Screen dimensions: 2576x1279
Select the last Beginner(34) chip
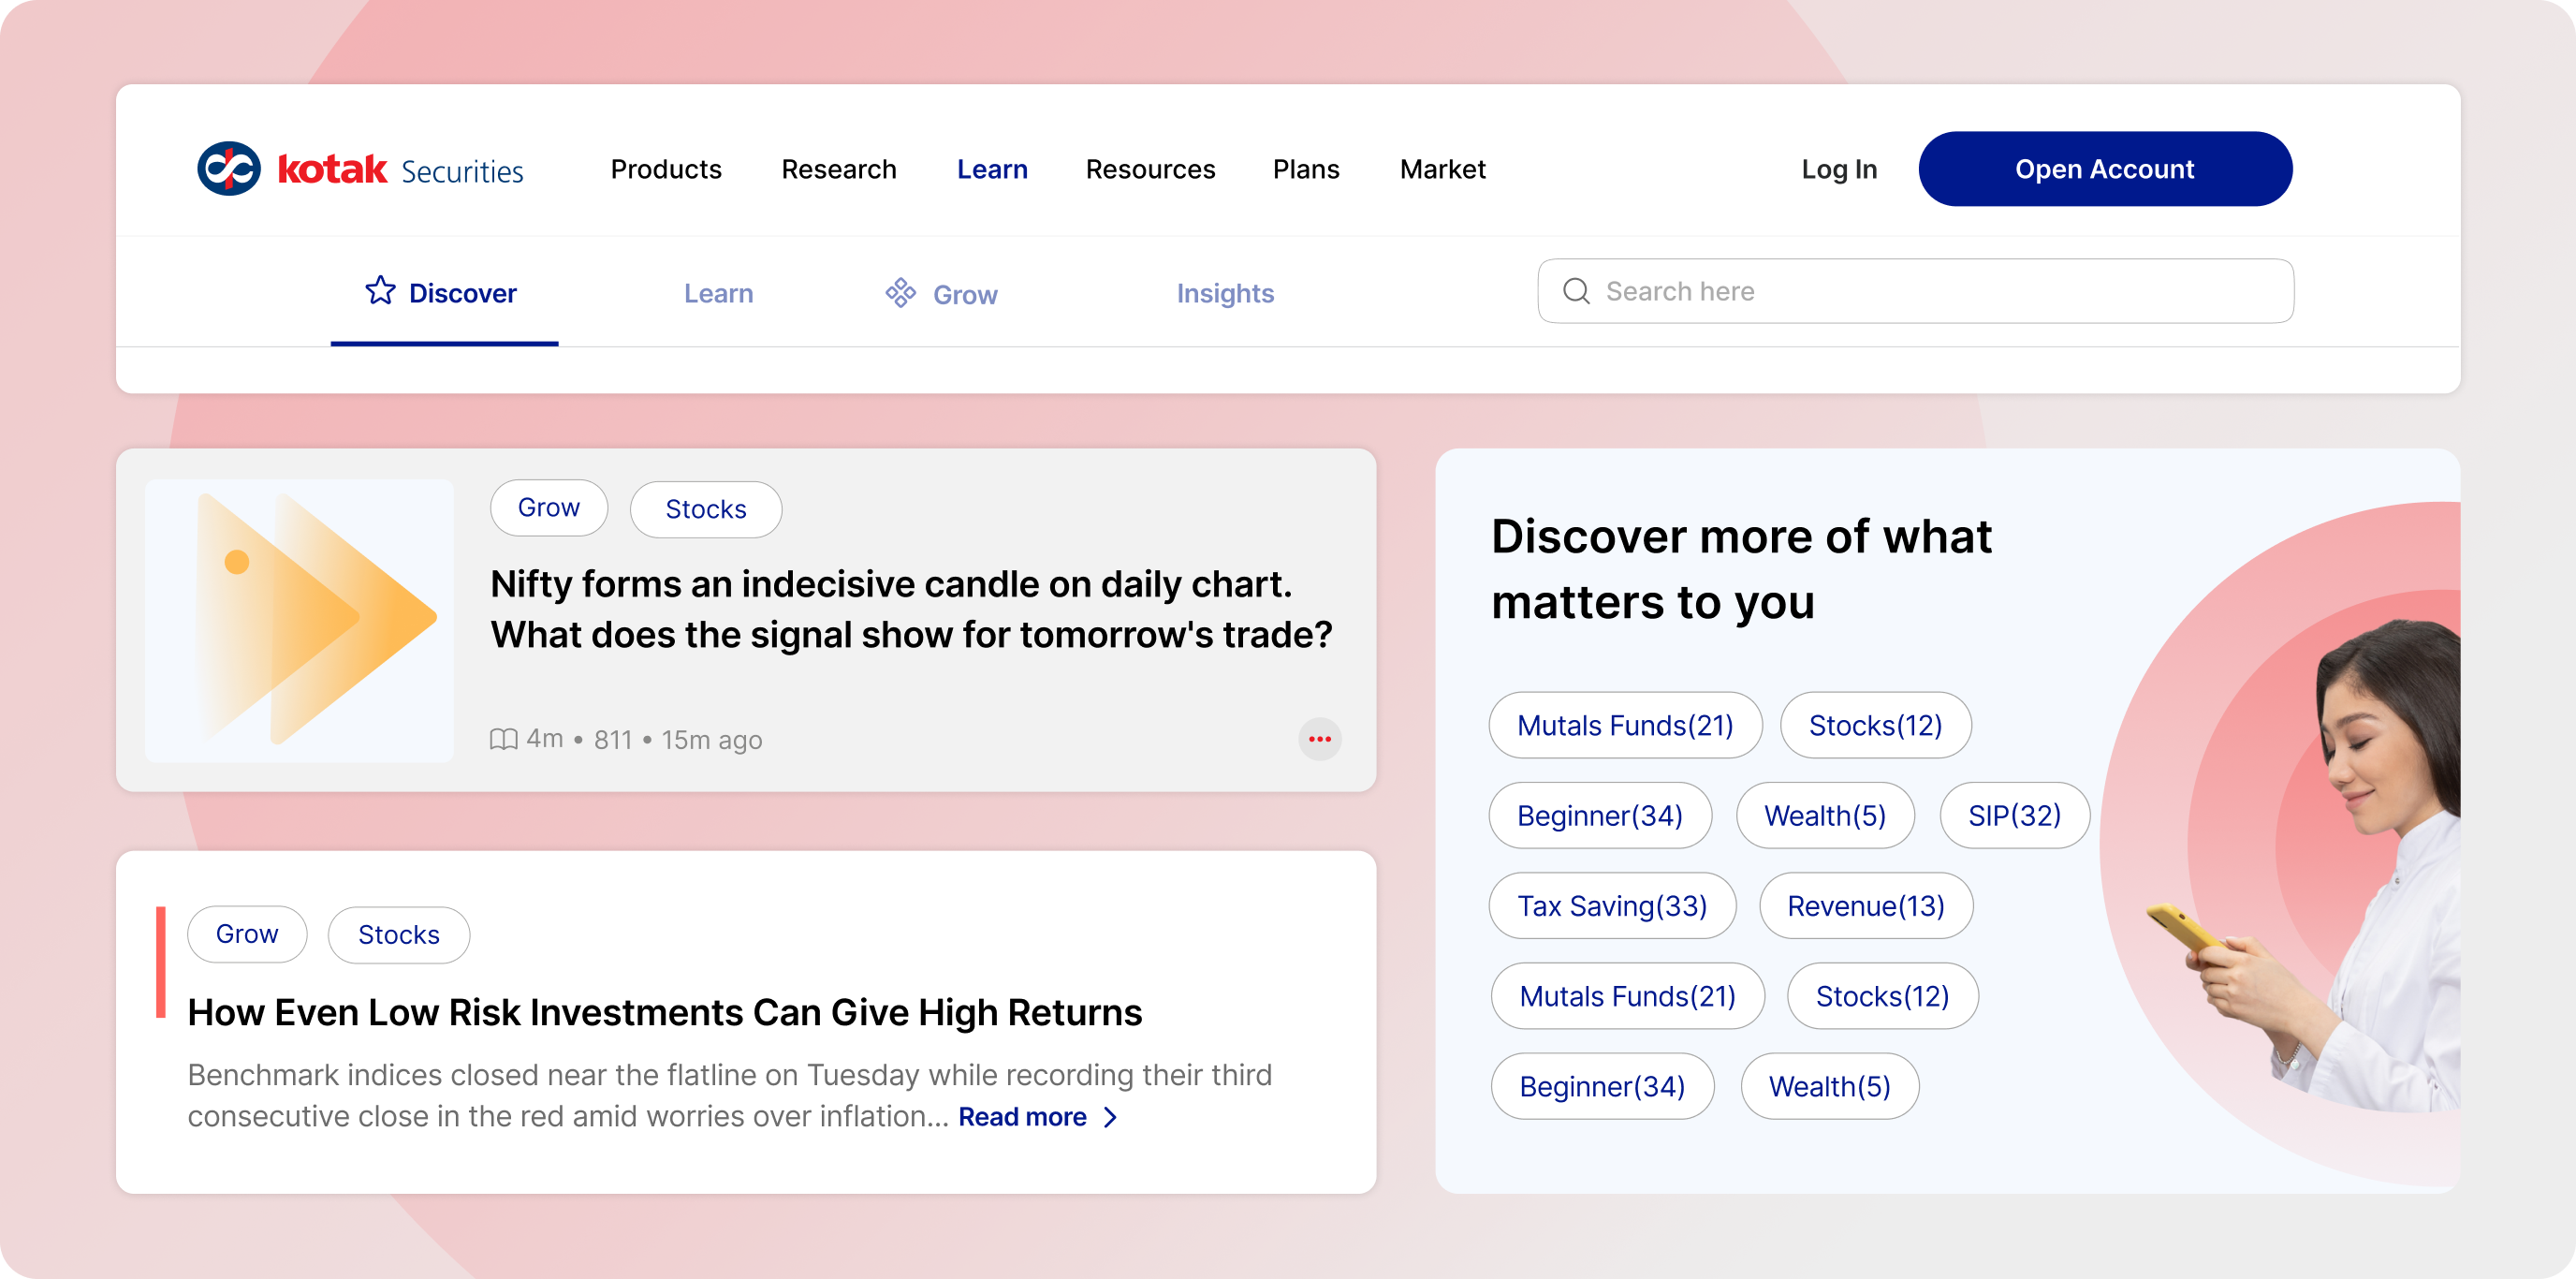tap(1602, 1086)
